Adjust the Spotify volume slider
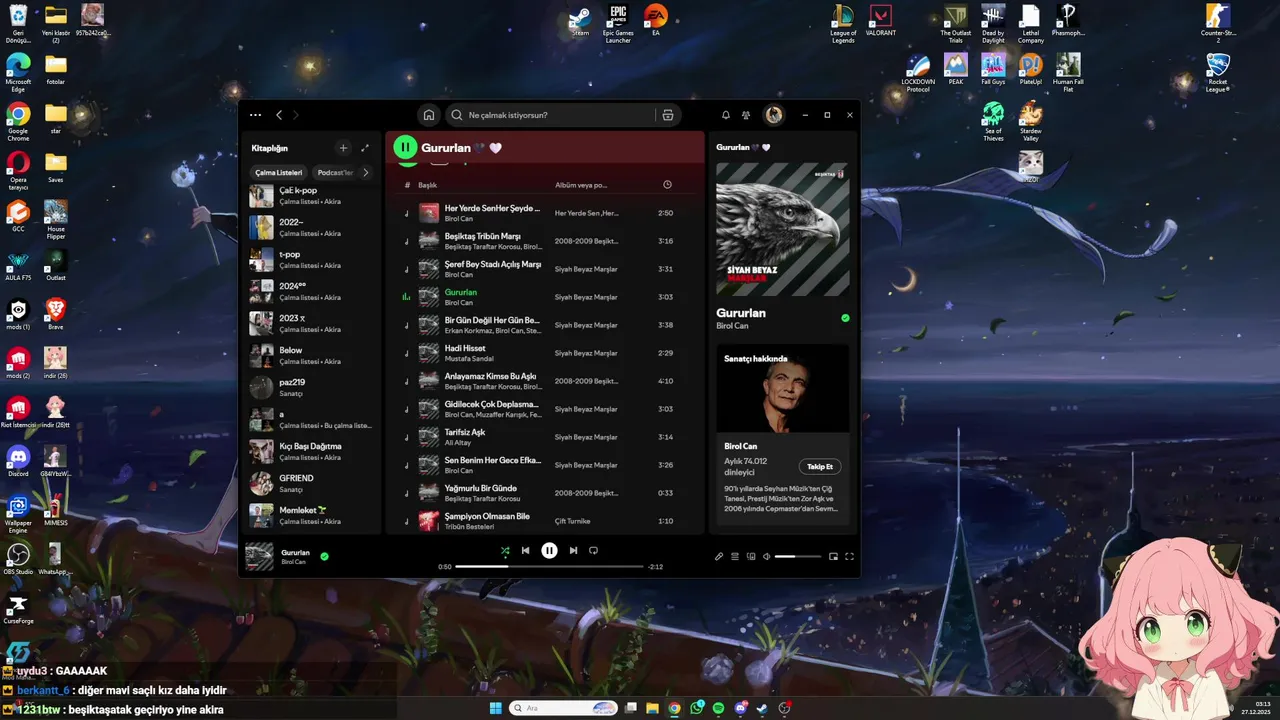 point(797,556)
